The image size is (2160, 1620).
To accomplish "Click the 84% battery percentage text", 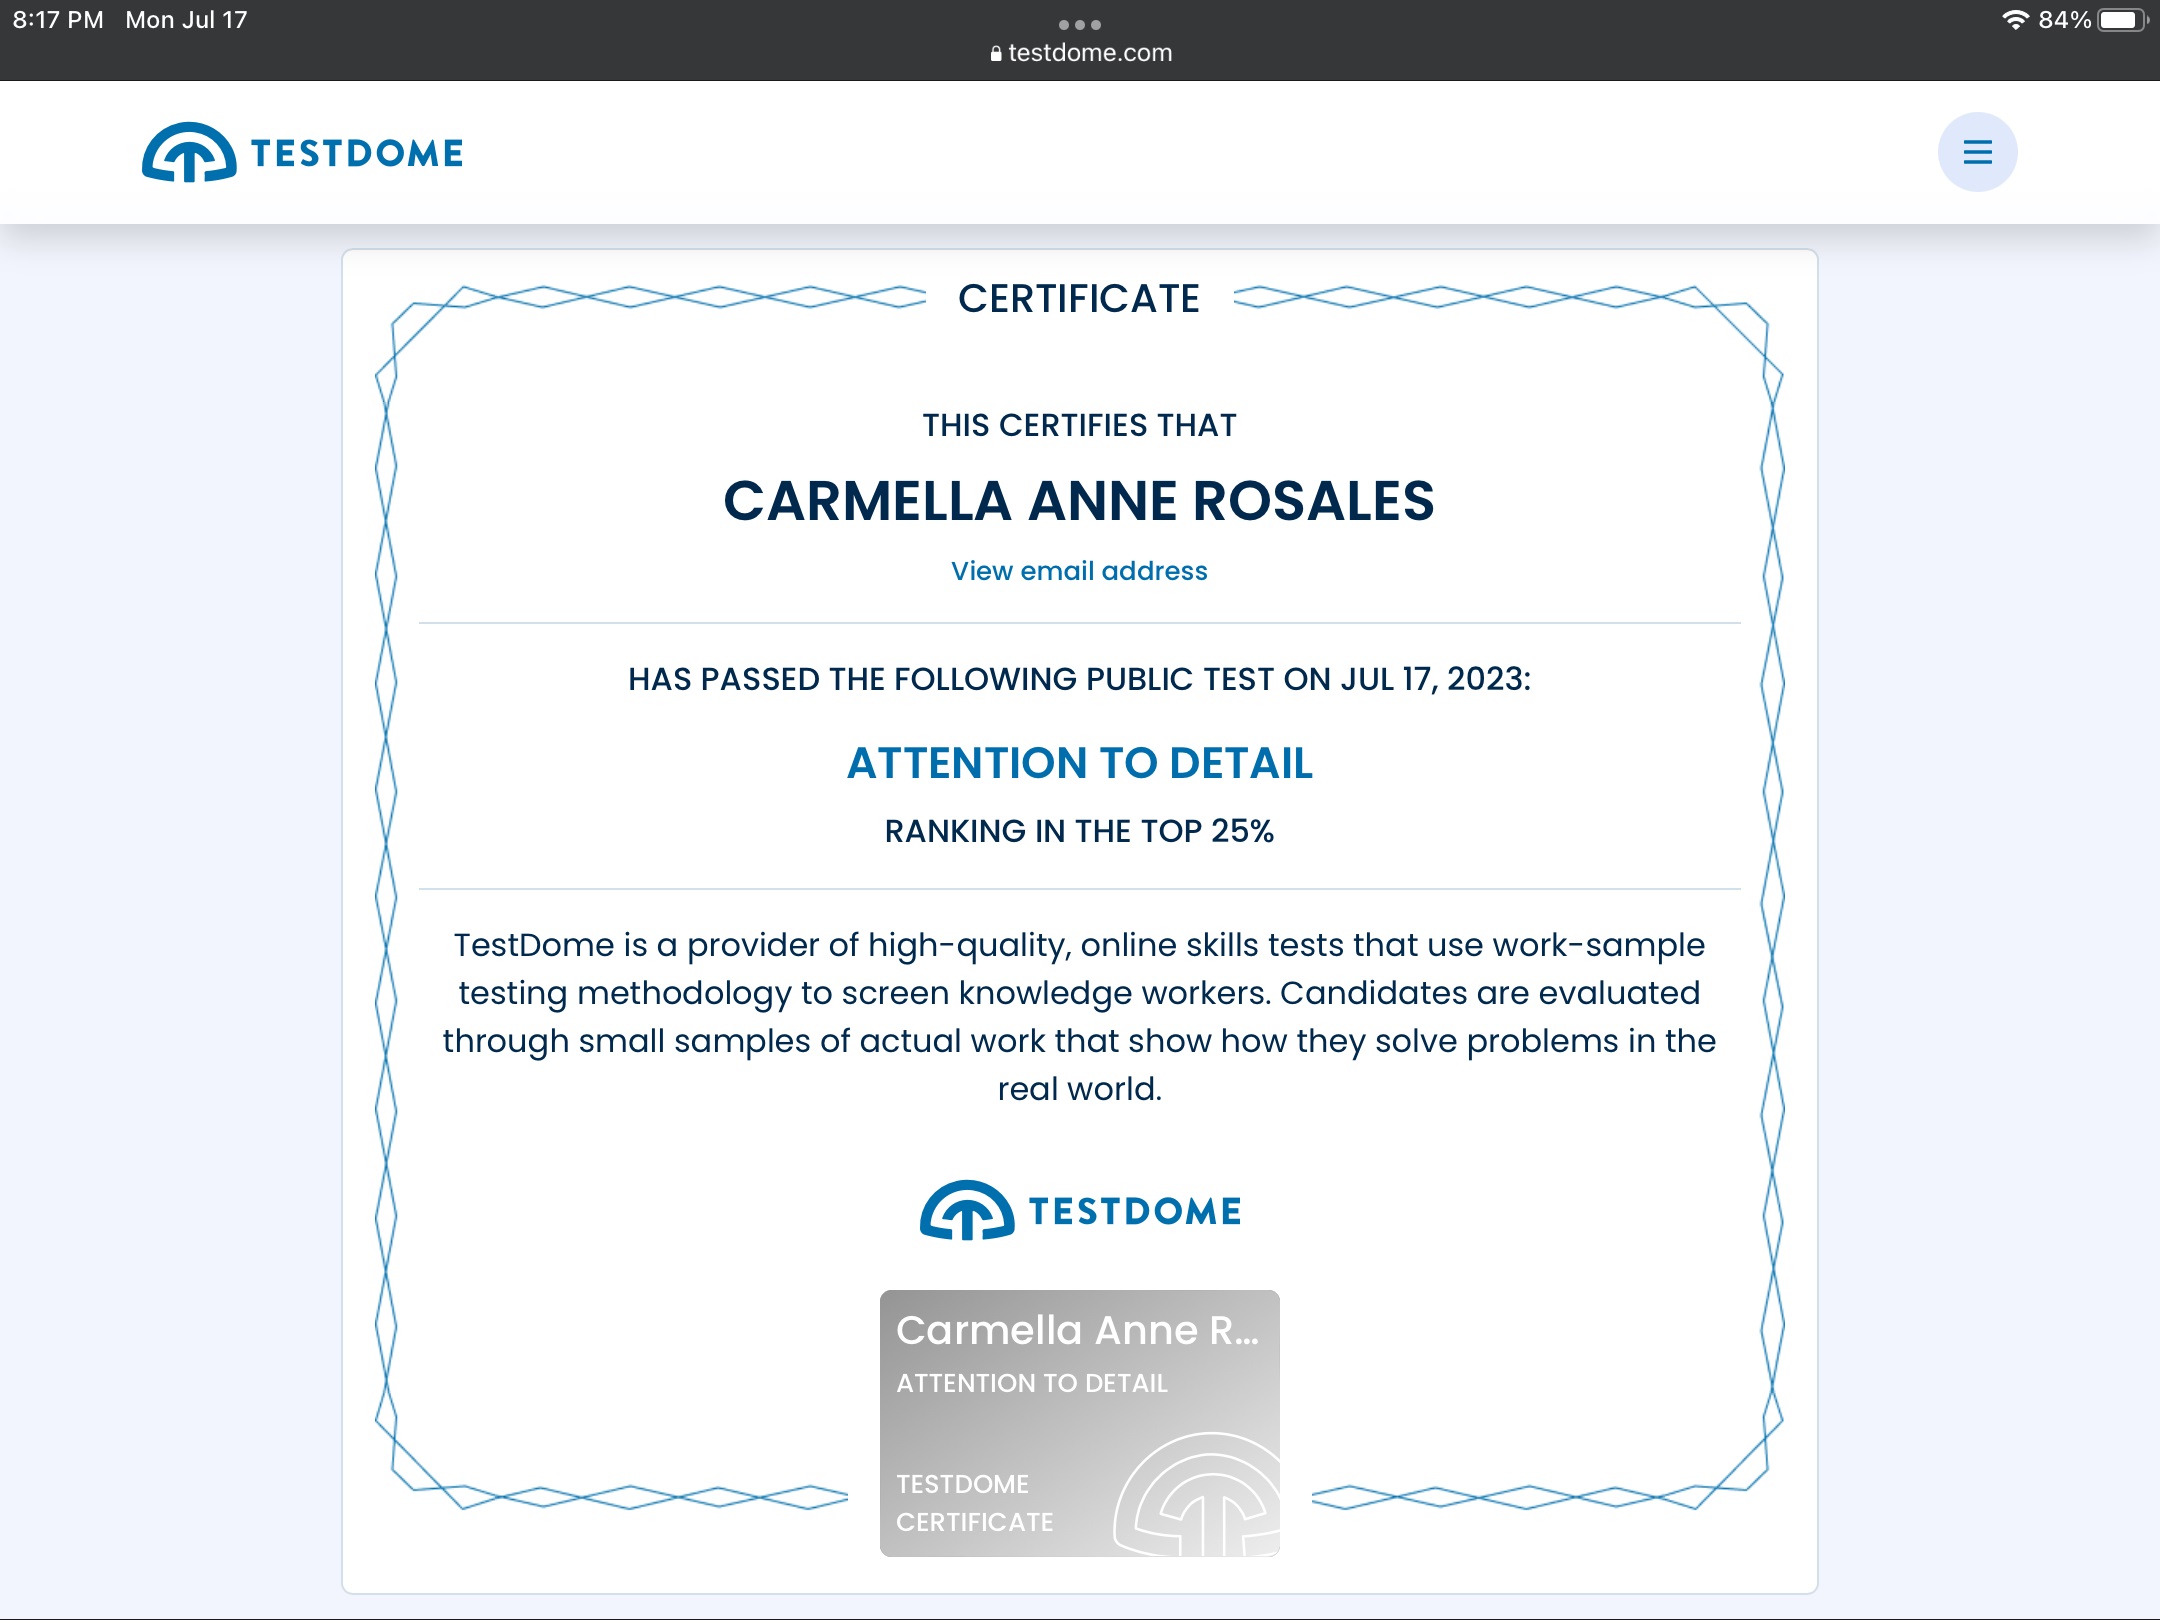I will tap(2064, 20).
